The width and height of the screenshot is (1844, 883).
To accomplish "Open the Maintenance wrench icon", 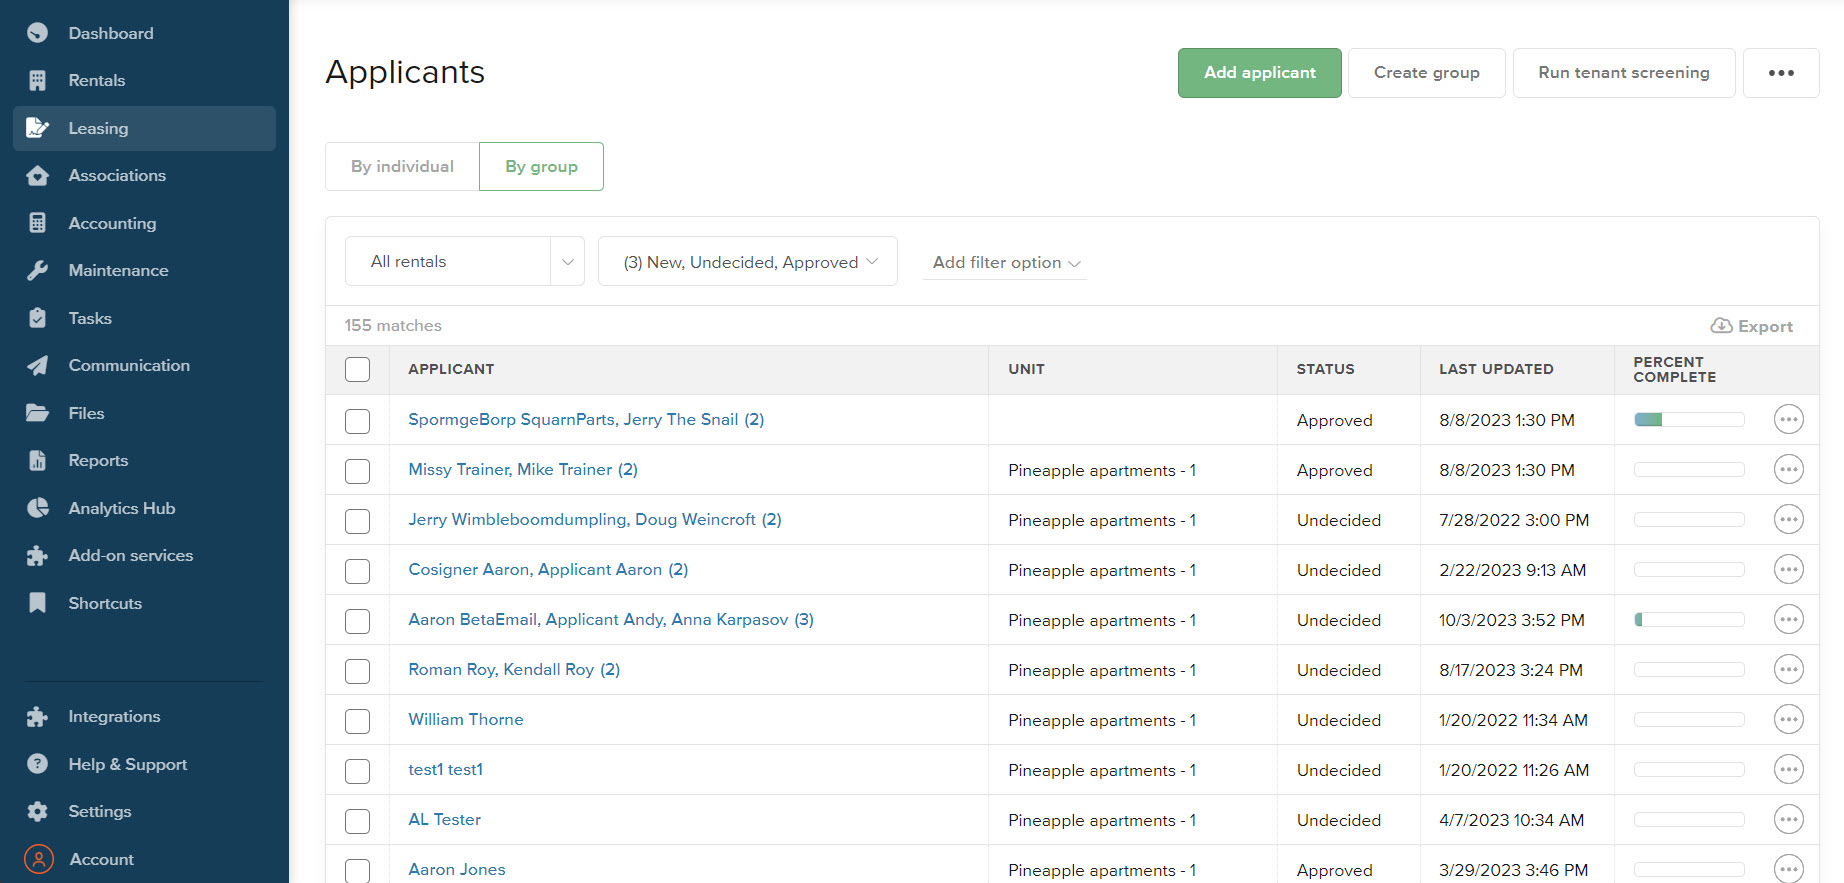I will 38,270.
